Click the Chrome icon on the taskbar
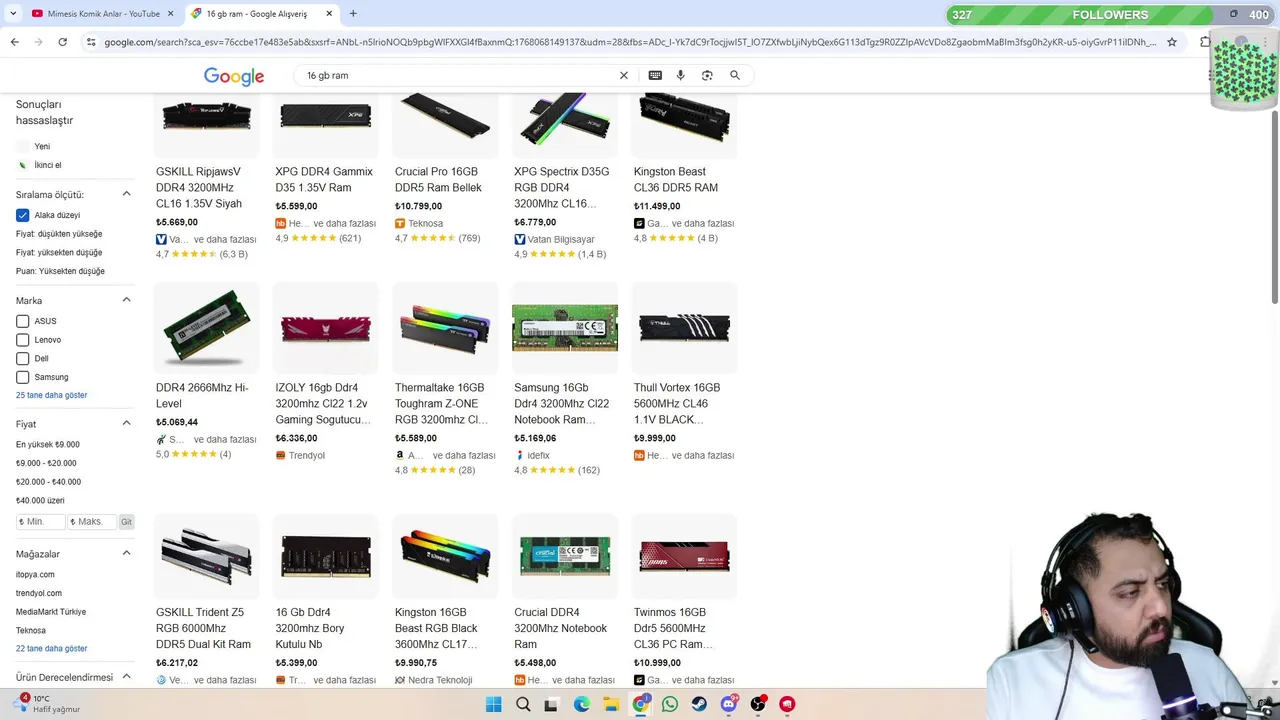 point(641,704)
